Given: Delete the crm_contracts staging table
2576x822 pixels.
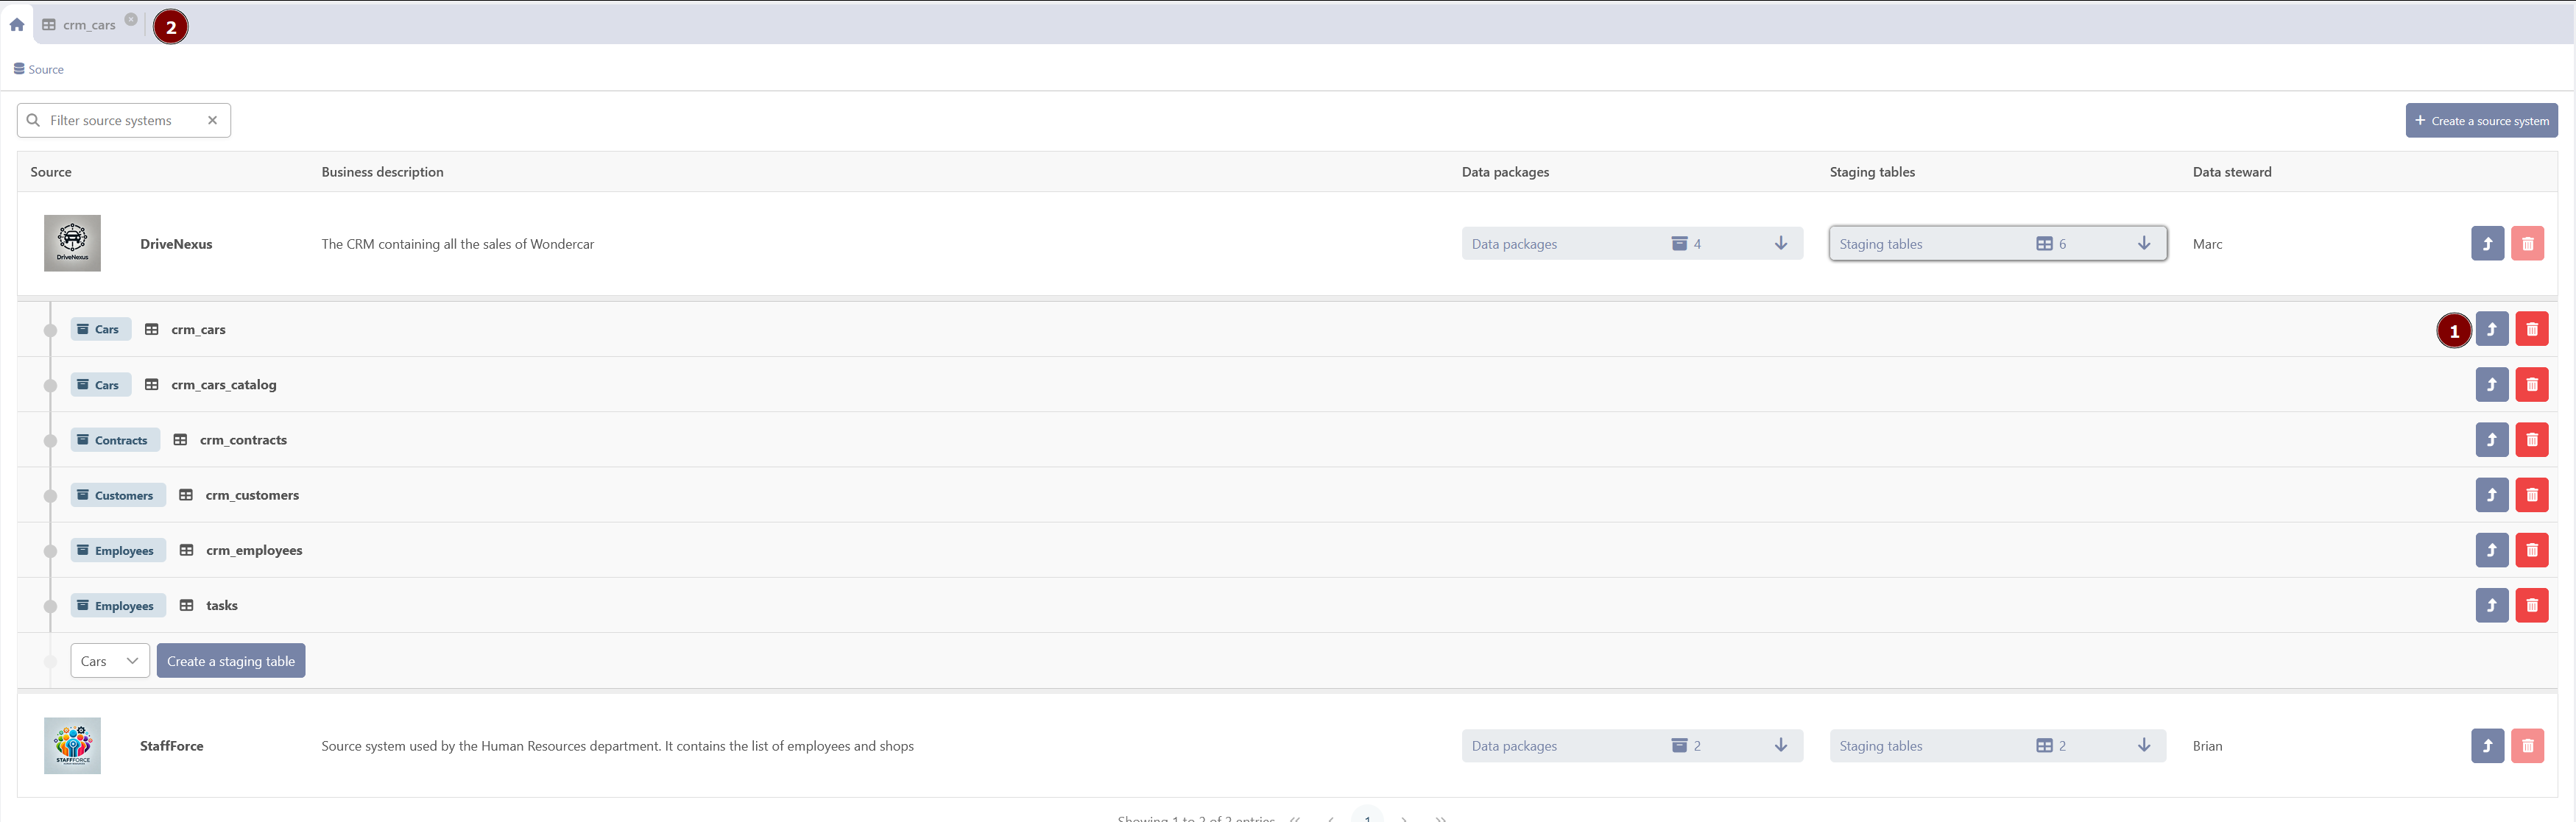Looking at the screenshot, I should tap(2532, 439).
